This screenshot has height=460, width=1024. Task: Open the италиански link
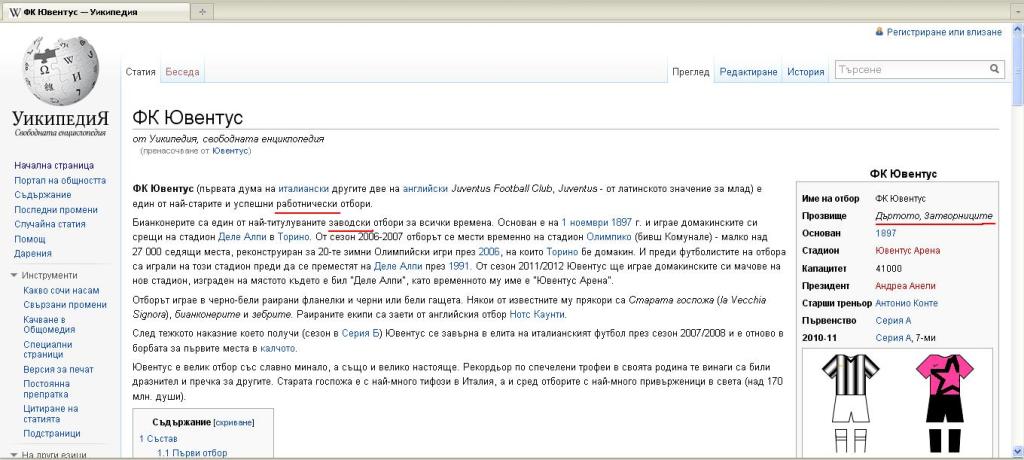pos(304,188)
